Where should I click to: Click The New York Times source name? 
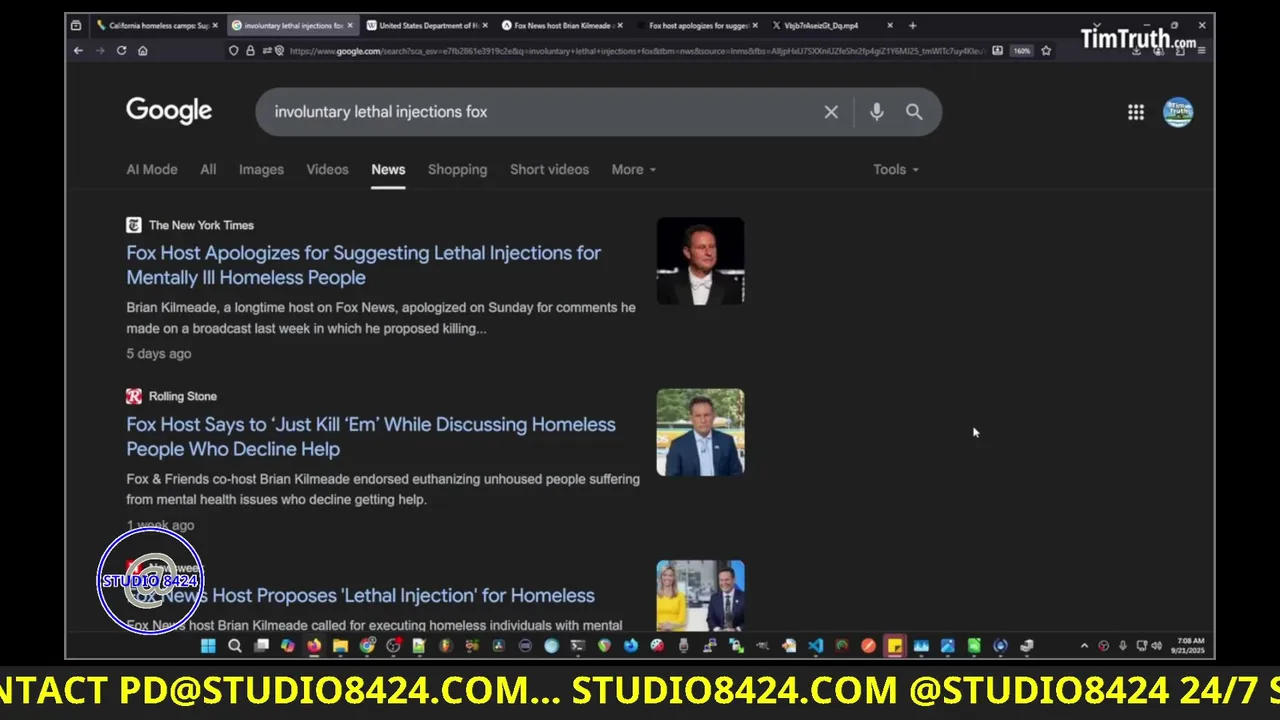point(201,225)
